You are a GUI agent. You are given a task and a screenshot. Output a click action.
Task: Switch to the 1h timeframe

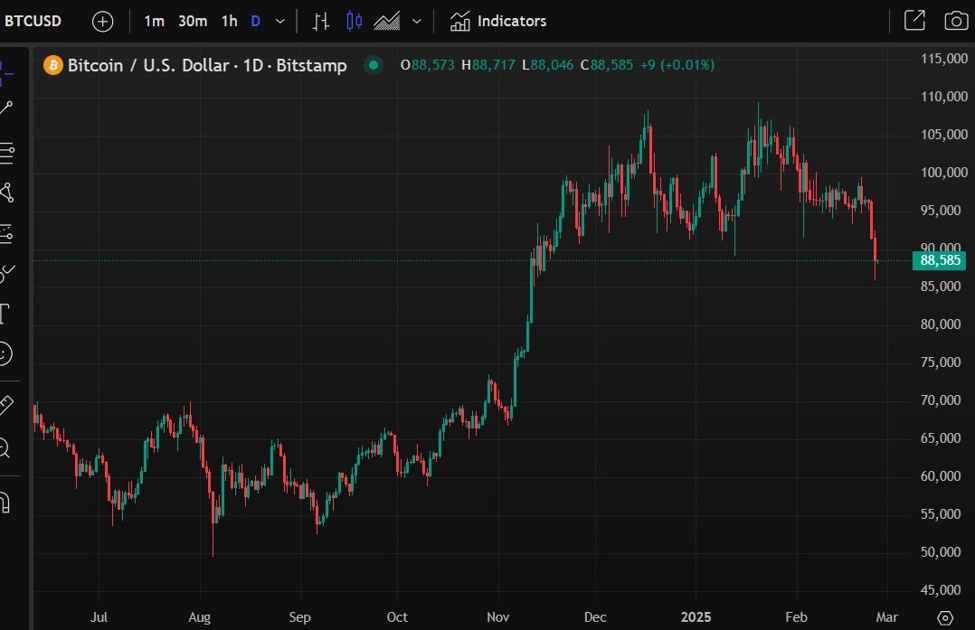pyautogui.click(x=227, y=20)
